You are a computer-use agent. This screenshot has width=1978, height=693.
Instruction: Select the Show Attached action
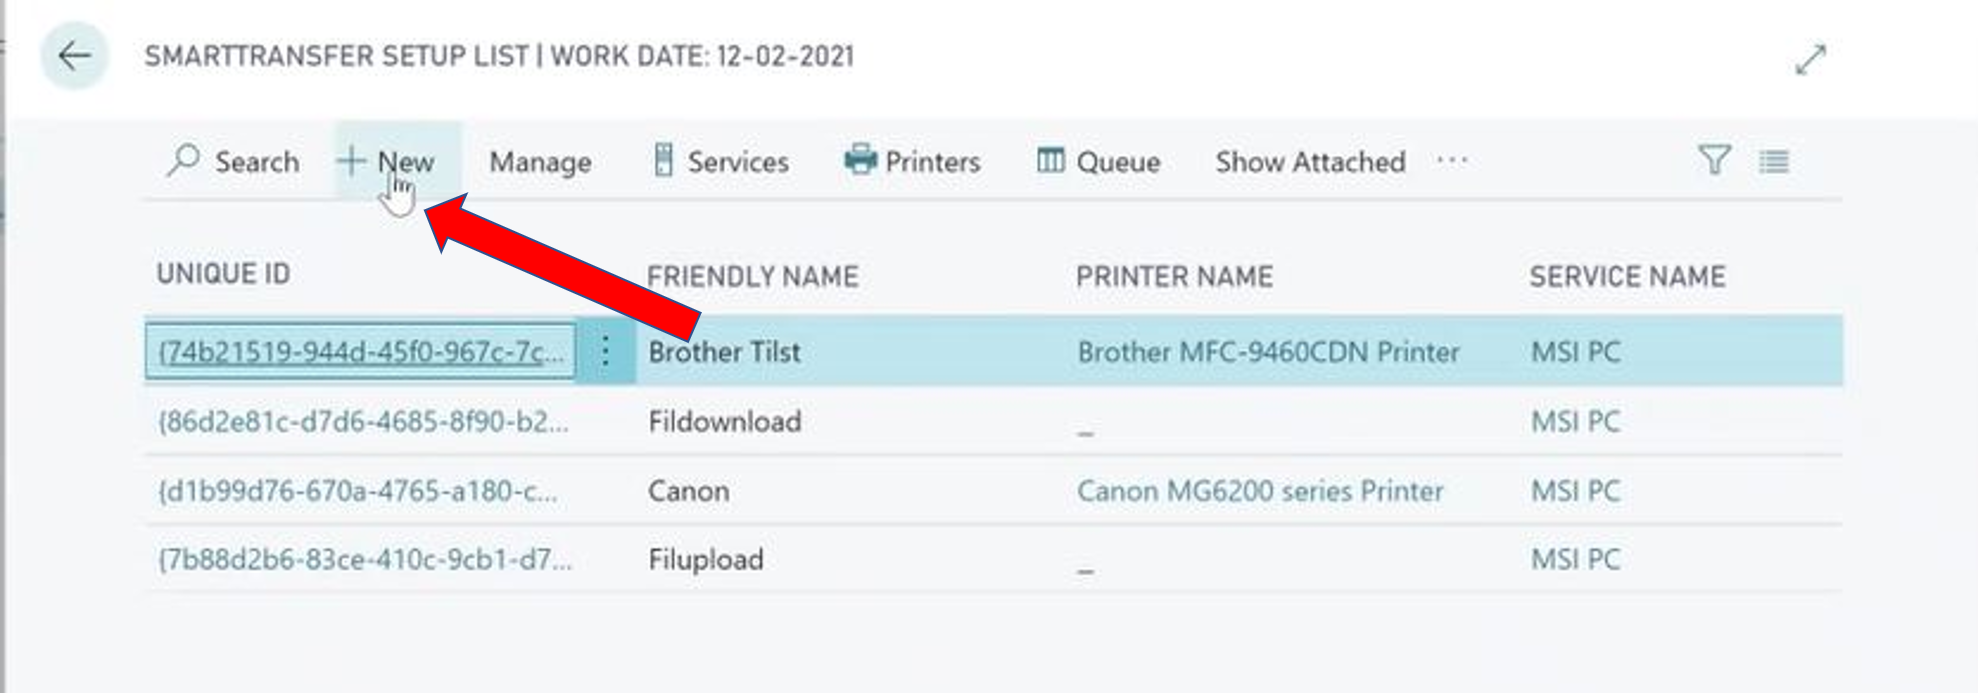click(x=1310, y=162)
